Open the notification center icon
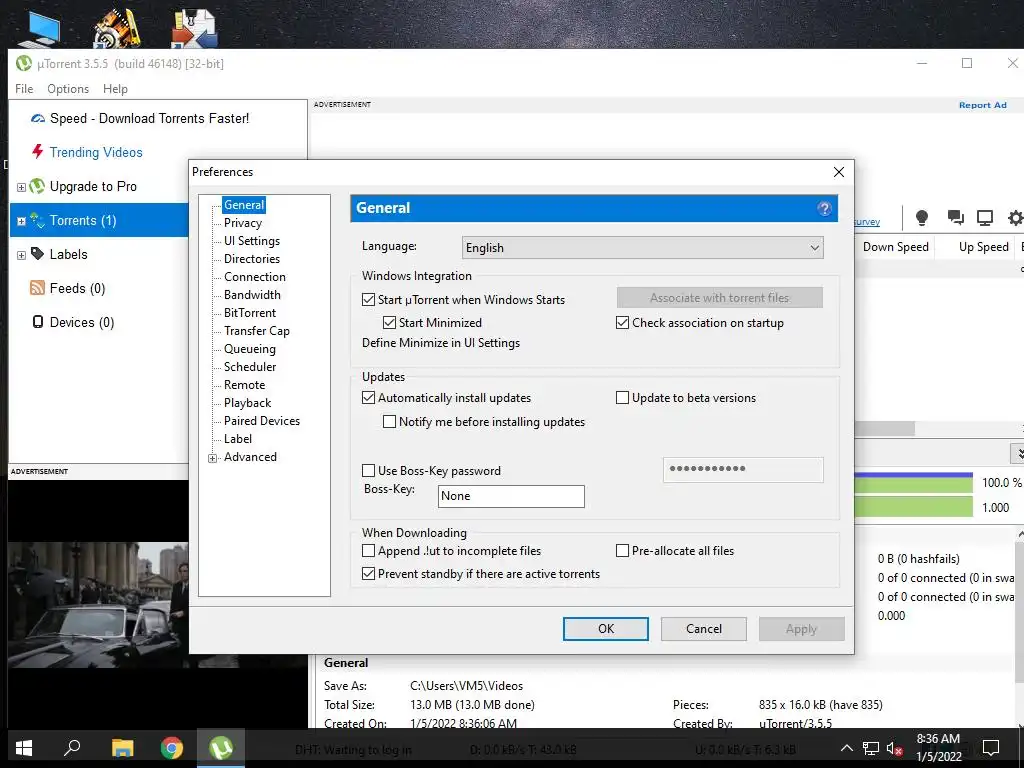The width and height of the screenshot is (1024, 768). coord(991,748)
